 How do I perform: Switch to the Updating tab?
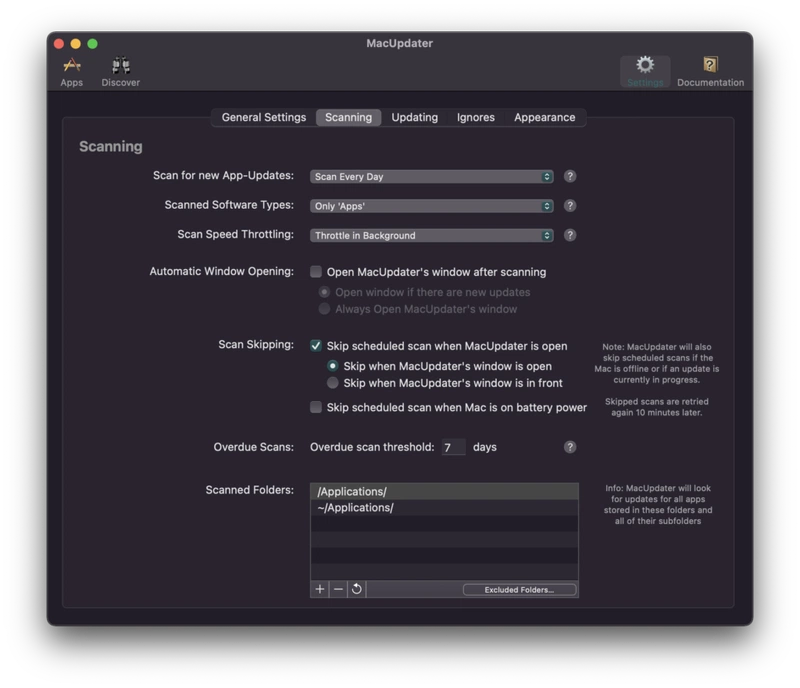tap(414, 117)
